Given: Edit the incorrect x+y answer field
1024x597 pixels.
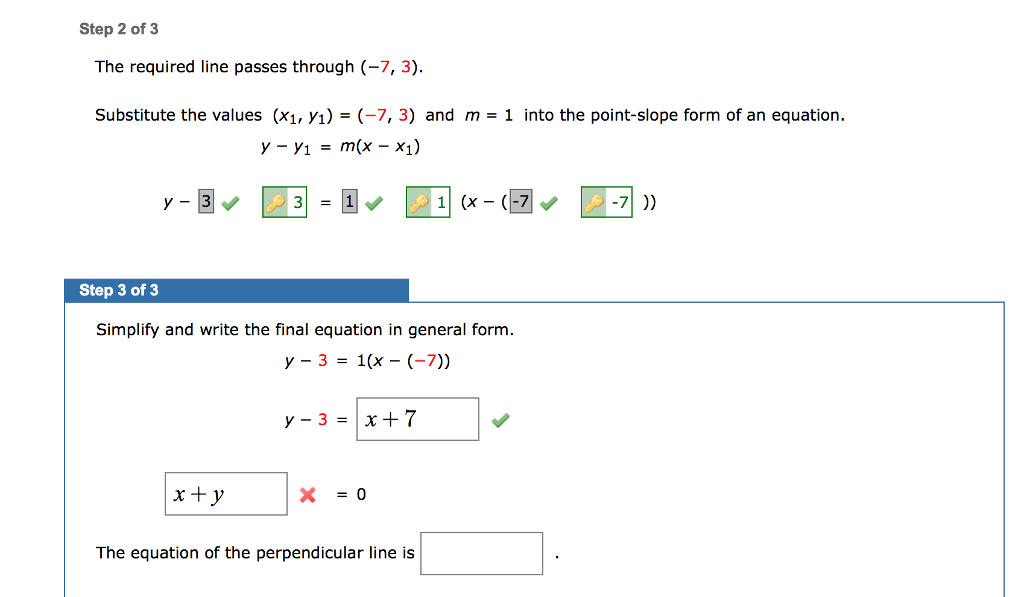Looking at the screenshot, I should pos(226,494).
